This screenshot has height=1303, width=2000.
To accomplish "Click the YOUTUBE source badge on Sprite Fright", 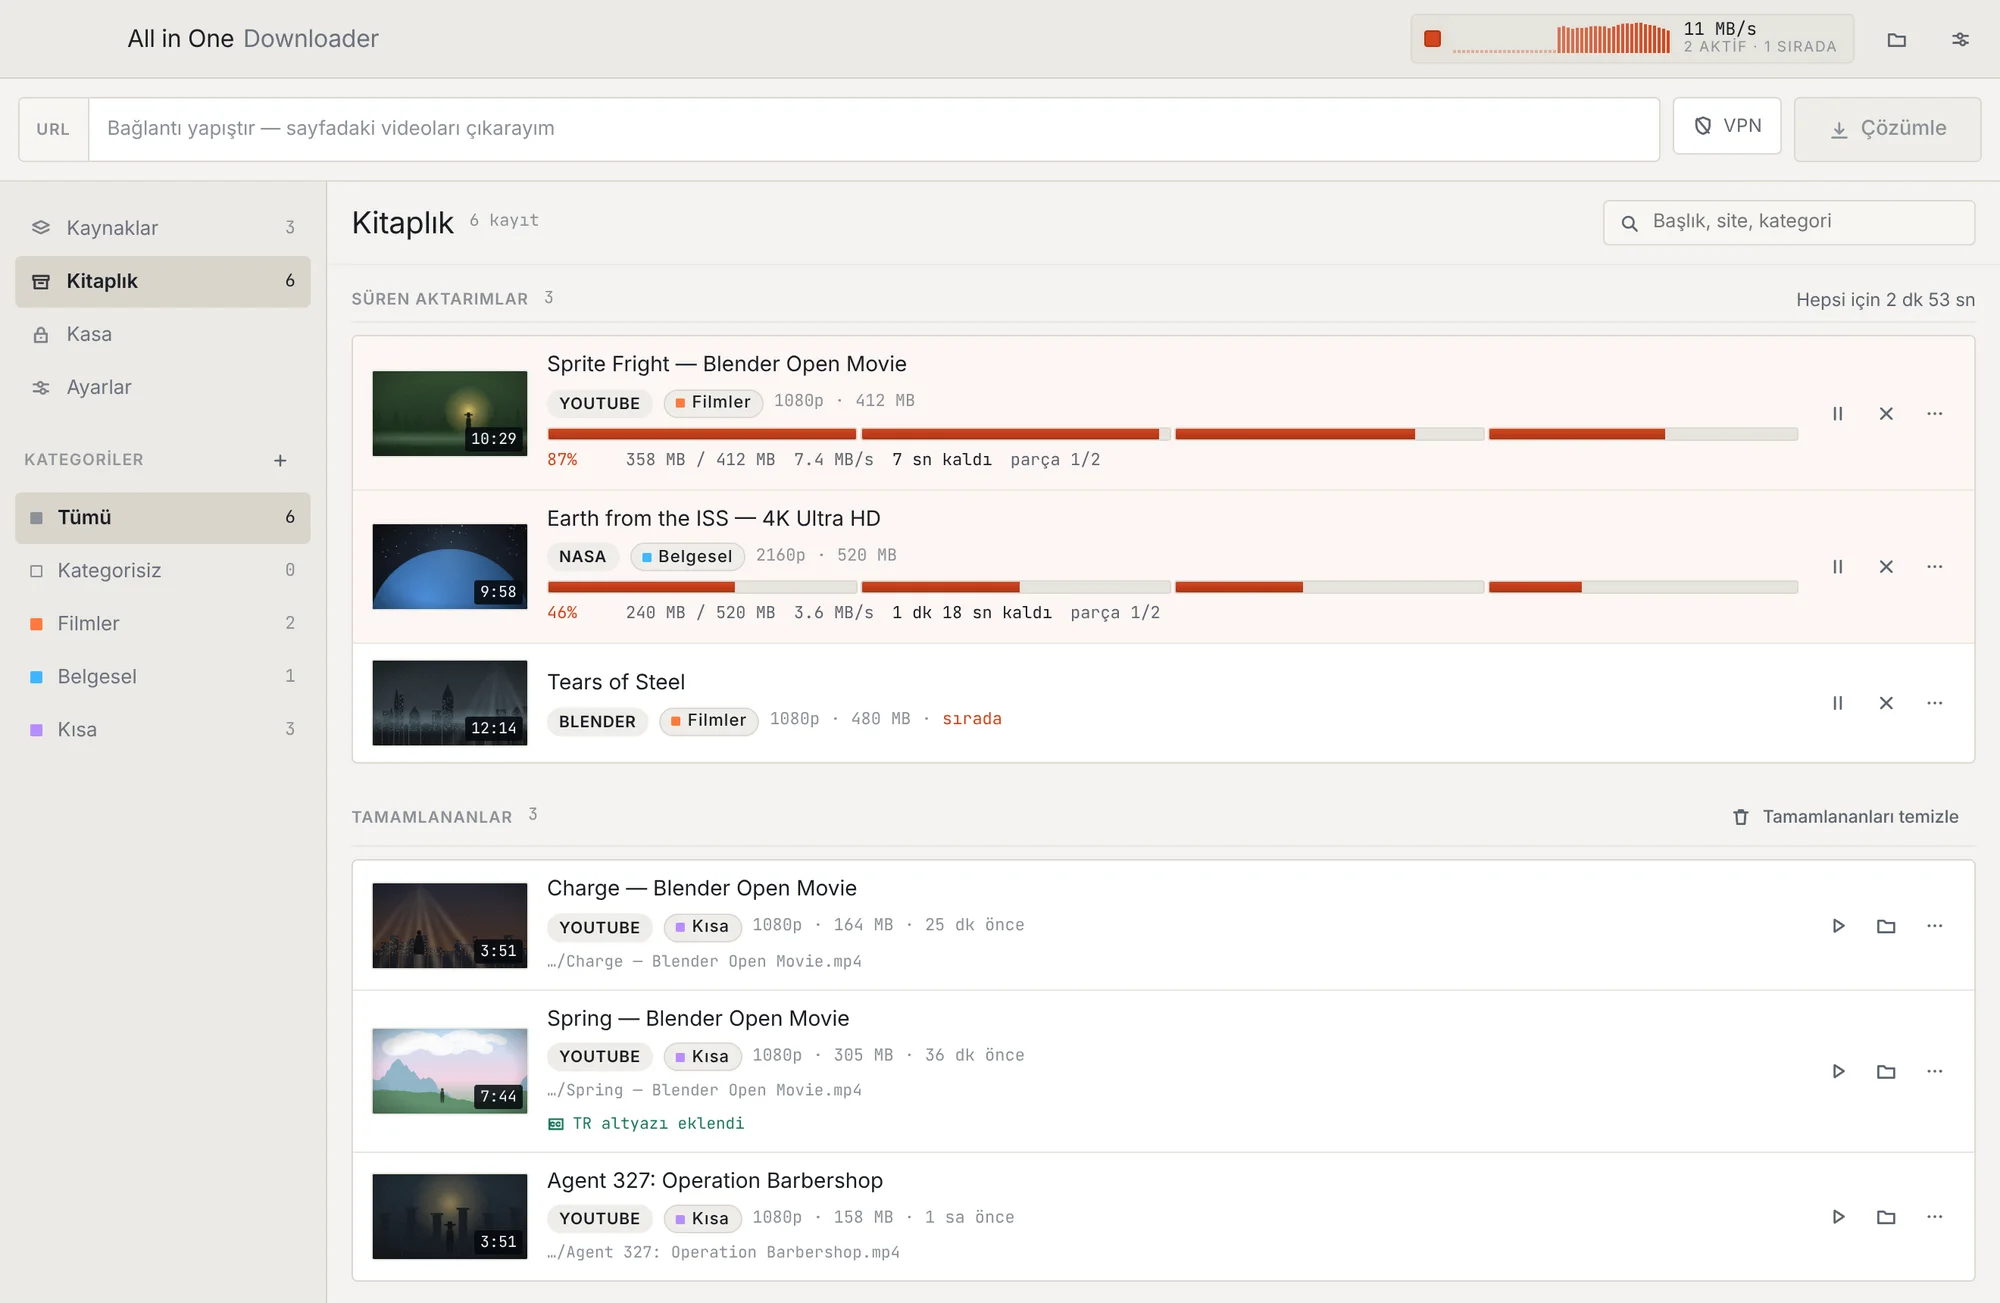I will [x=600, y=403].
